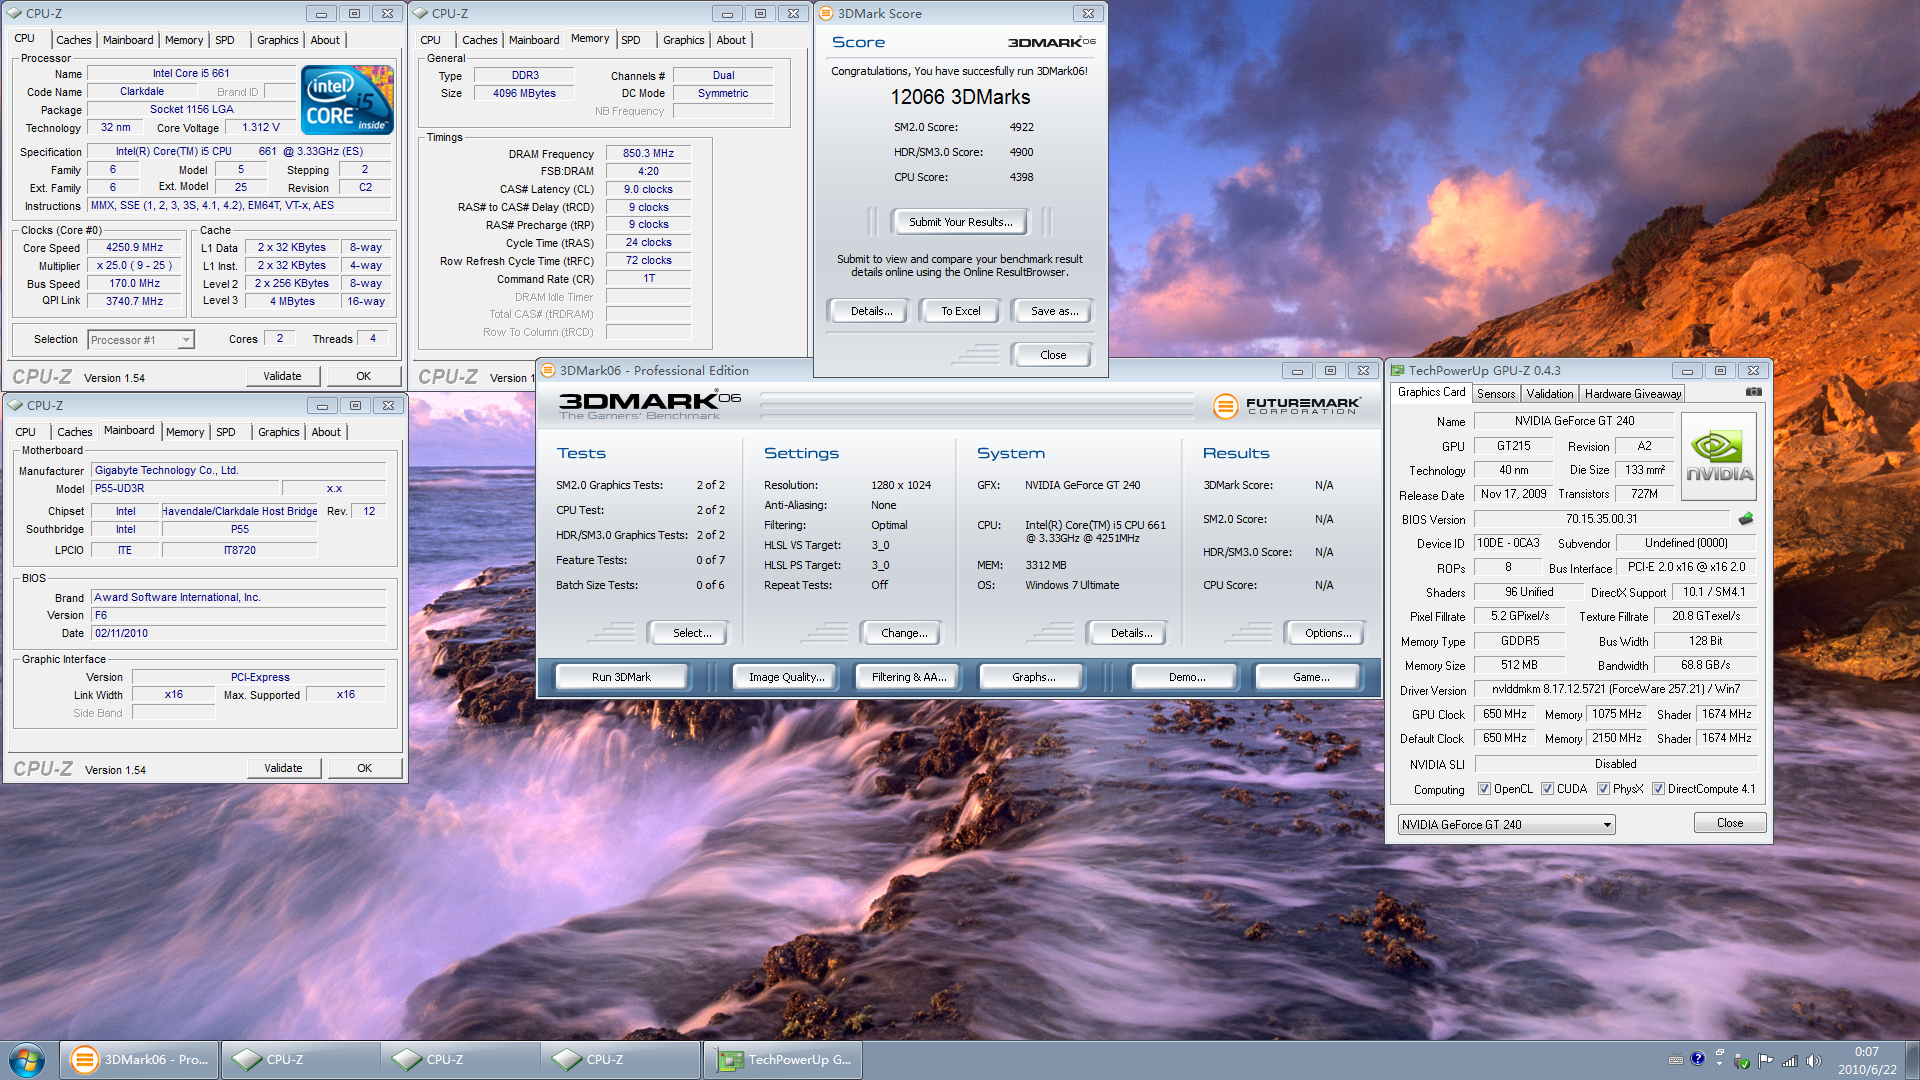1920x1080 pixels.
Task: Toggle the CUDA checkbox
Action: (1547, 789)
